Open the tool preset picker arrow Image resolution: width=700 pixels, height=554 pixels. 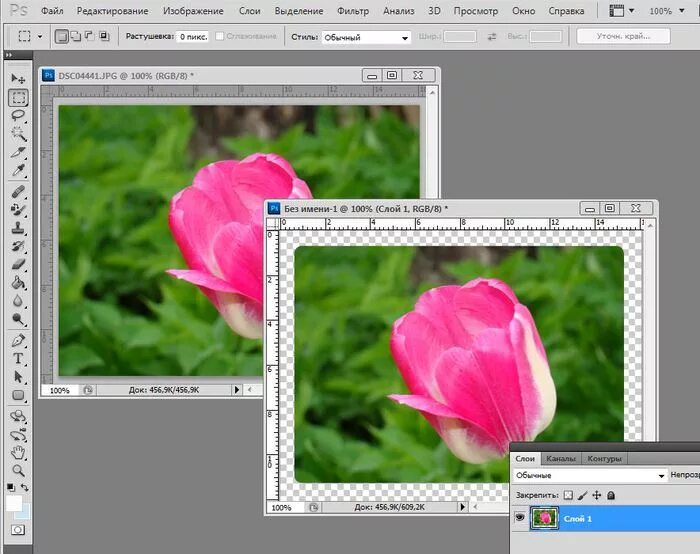[40, 37]
